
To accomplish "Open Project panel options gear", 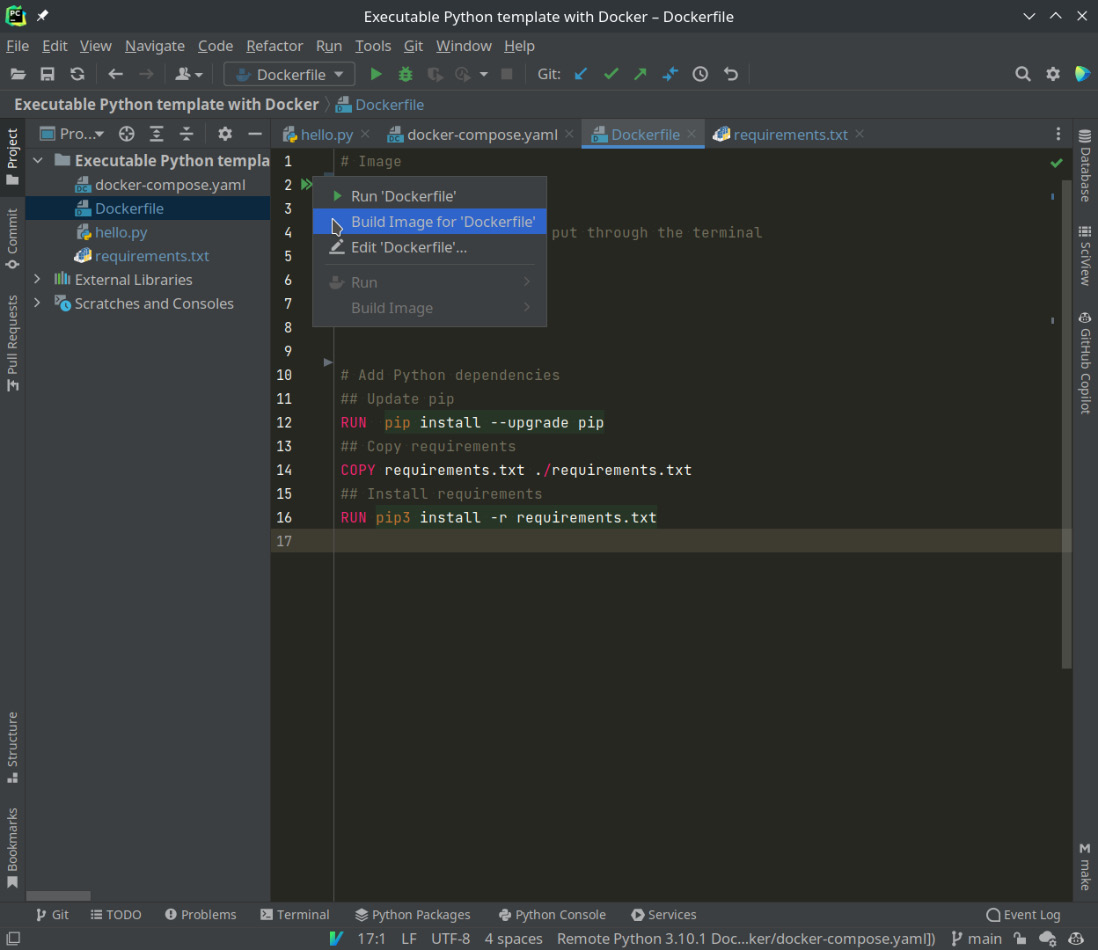I will tap(225, 134).
